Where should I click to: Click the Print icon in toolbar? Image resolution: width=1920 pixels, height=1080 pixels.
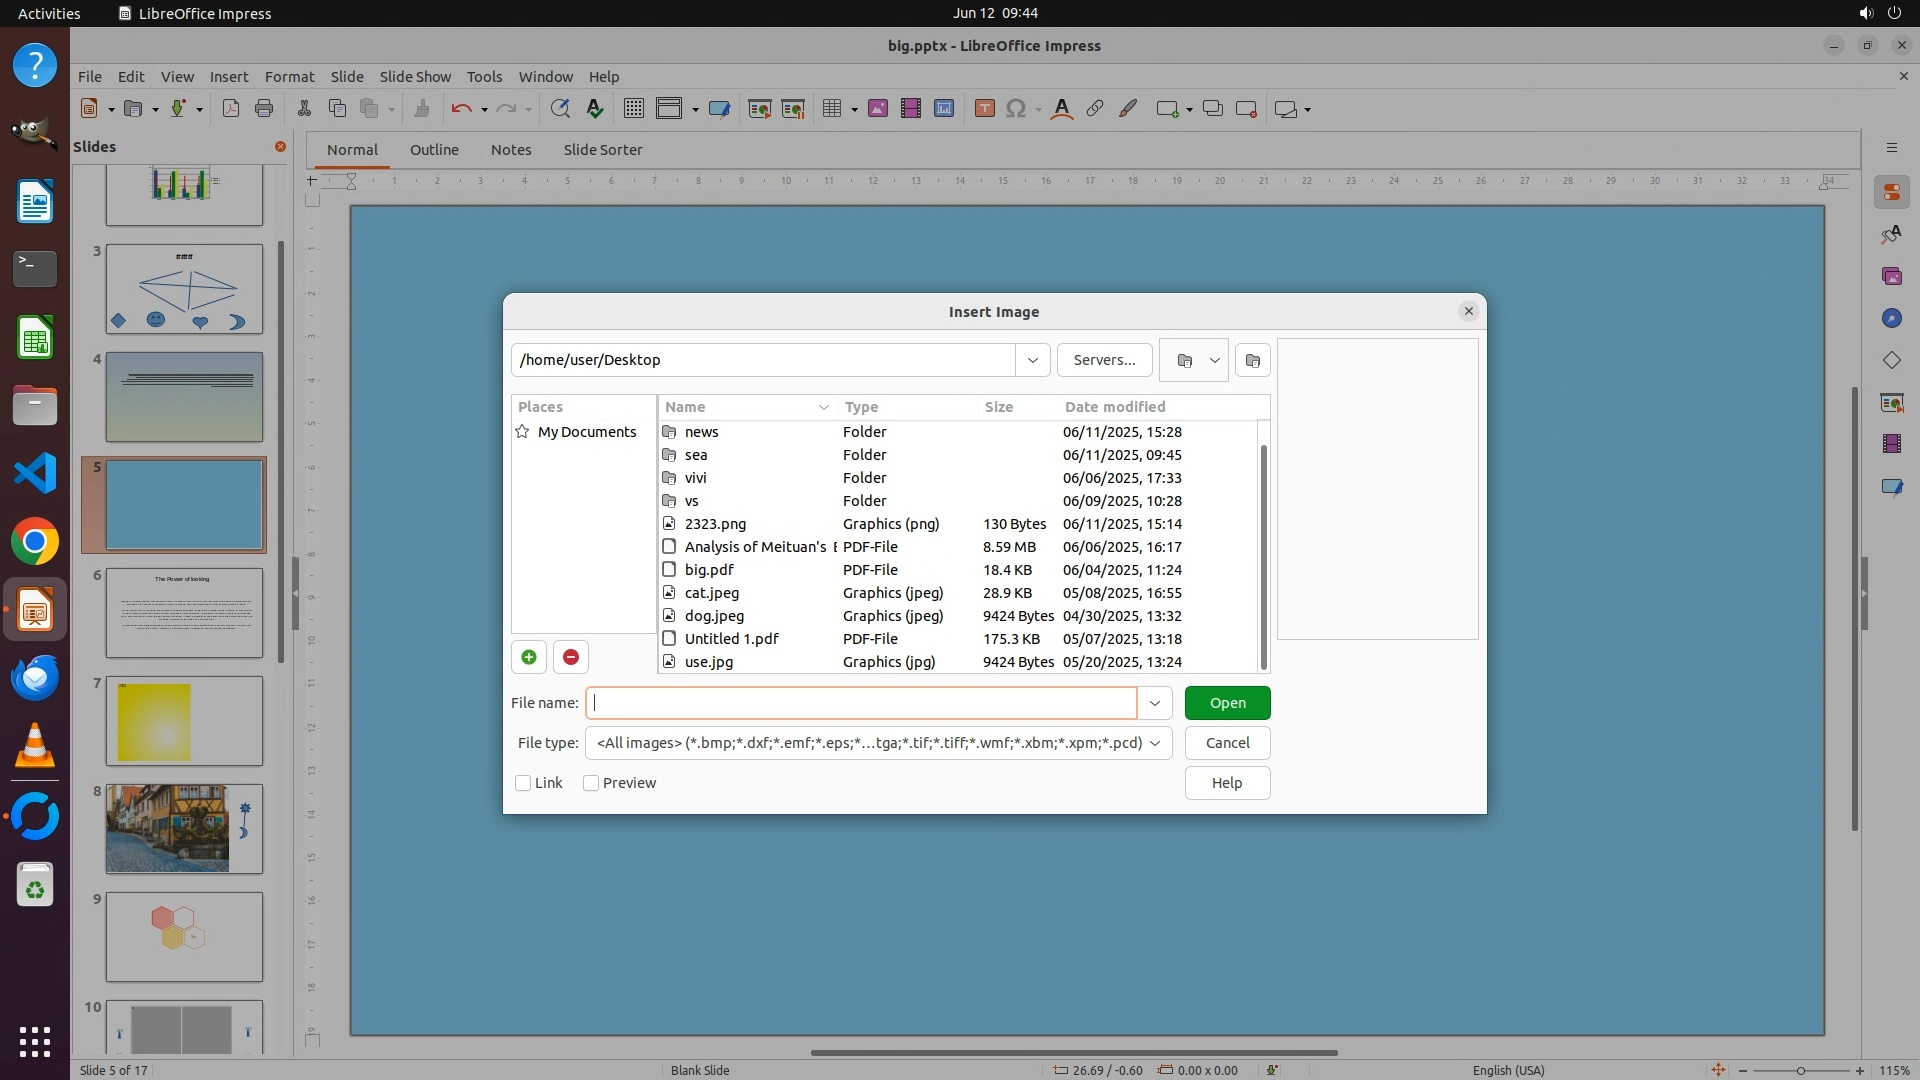[x=264, y=109]
